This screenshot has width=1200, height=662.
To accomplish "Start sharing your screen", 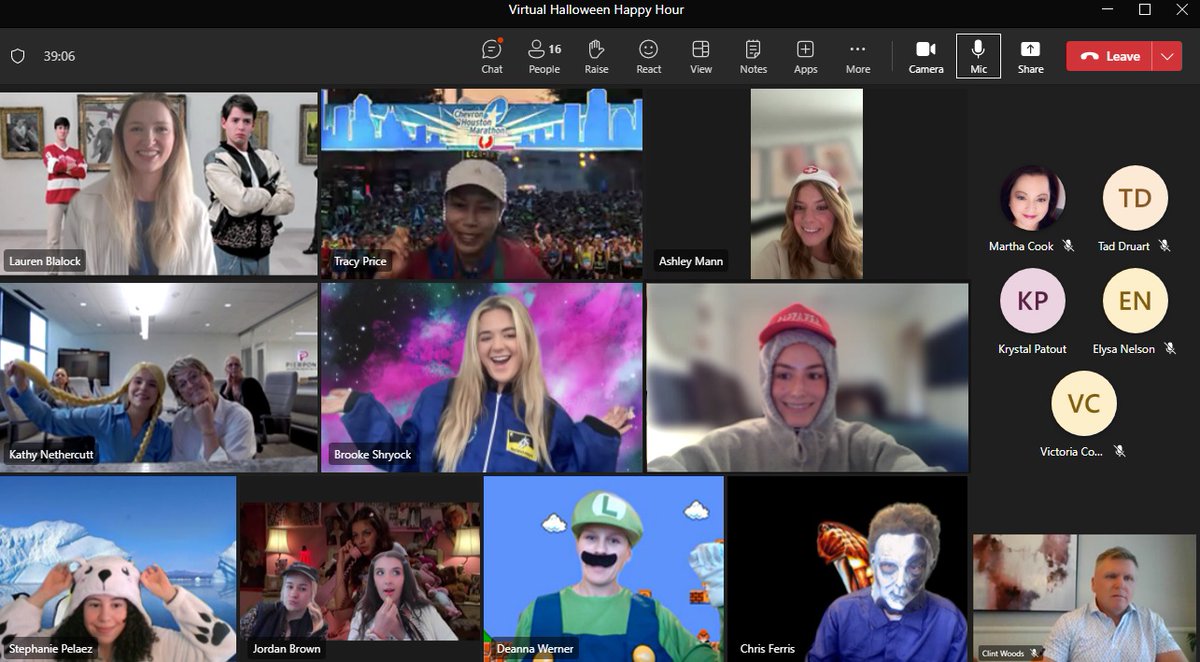I will point(1030,56).
